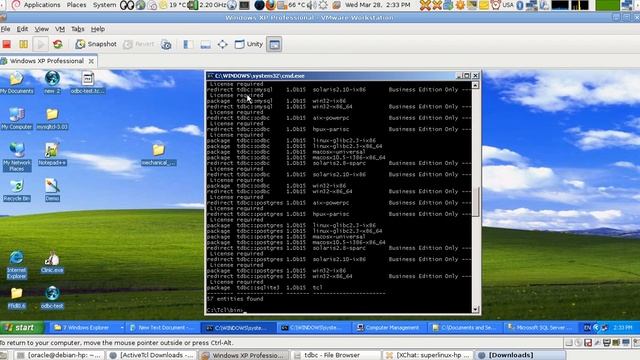The image size is (640, 360).
Task: Click the cmd.exe window title bar icon
Action: tap(210, 76)
